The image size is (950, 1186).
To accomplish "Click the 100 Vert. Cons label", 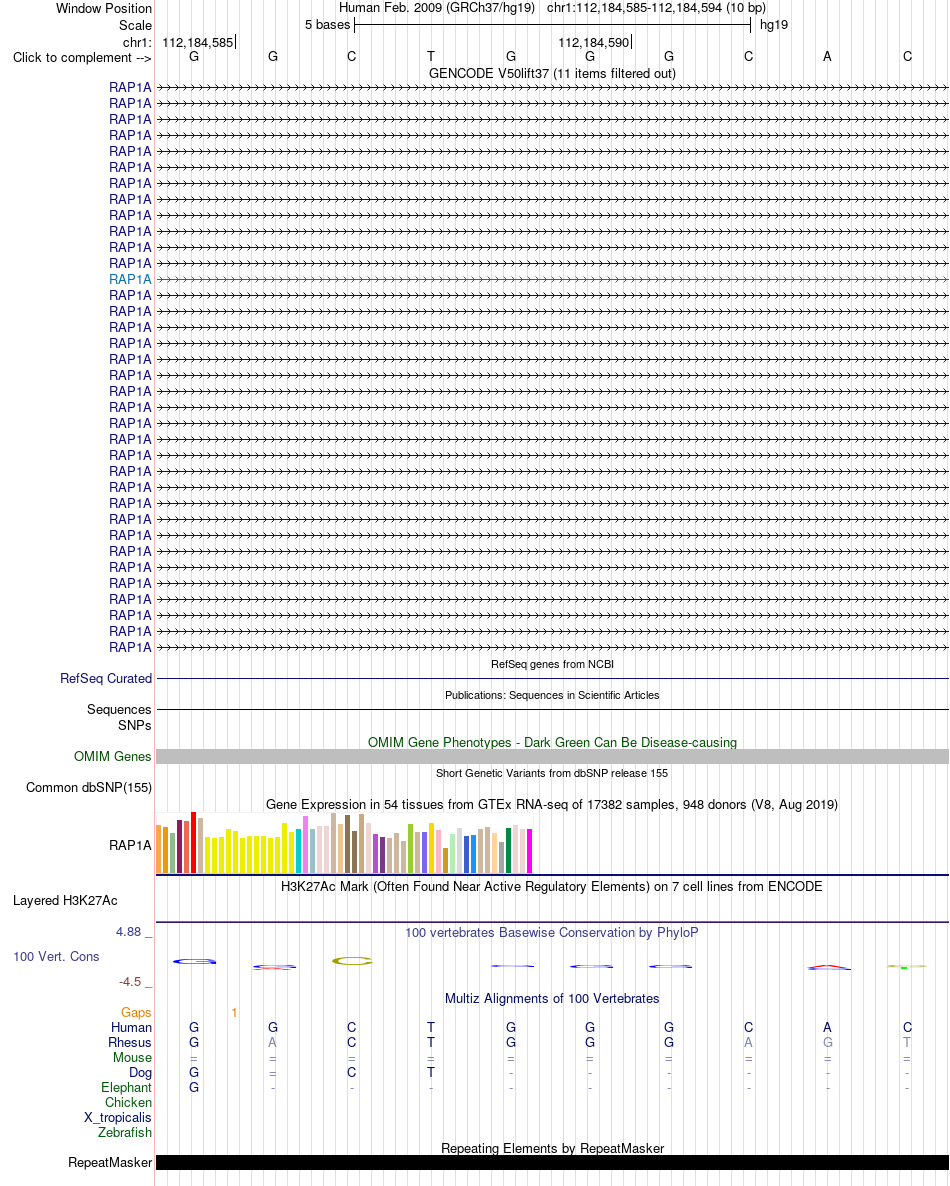I will click(56, 957).
